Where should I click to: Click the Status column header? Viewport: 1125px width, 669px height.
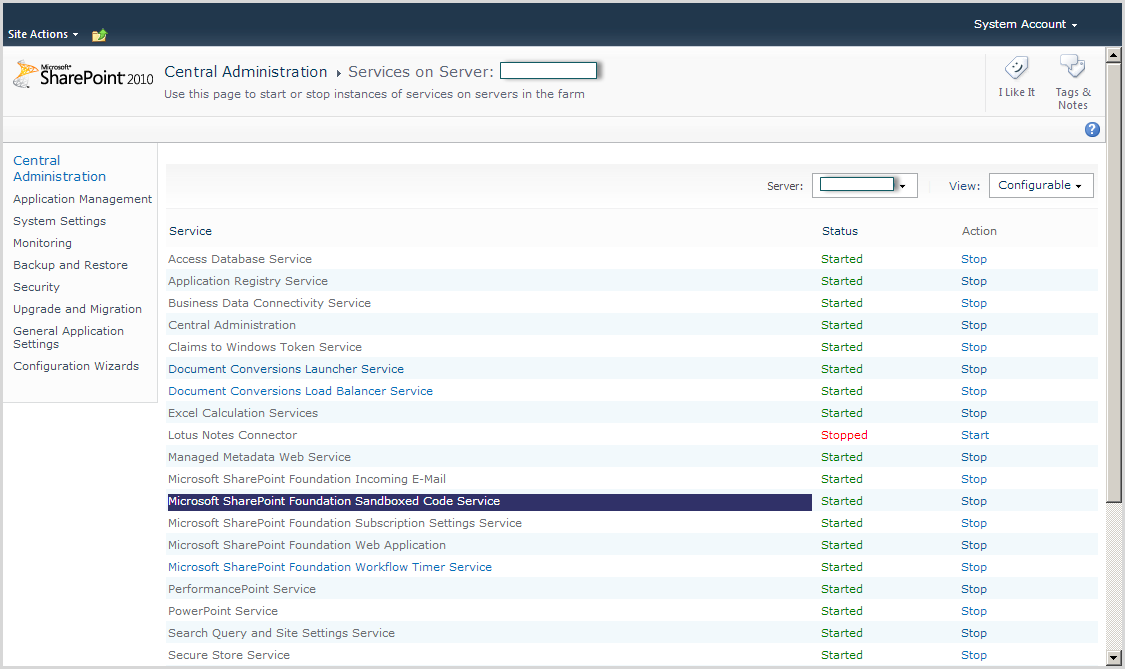839,231
